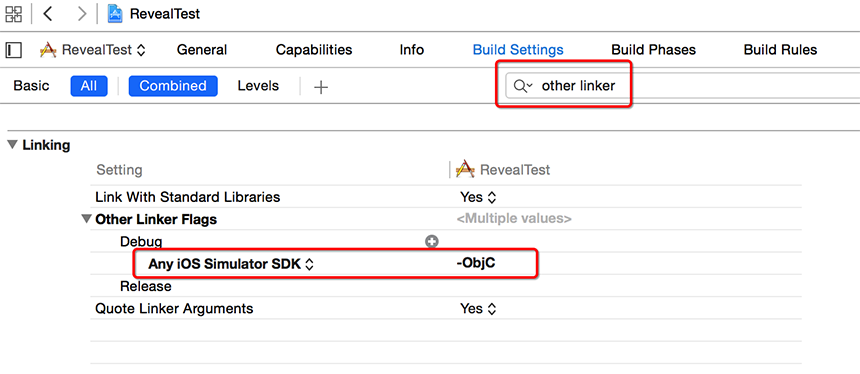Select the Combined view button
The image size is (860, 374).
click(173, 86)
